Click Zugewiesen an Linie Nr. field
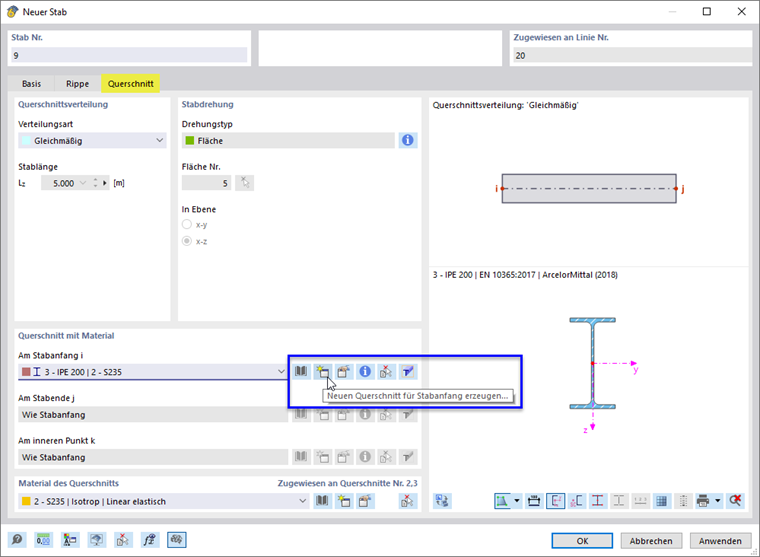 point(632,55)
